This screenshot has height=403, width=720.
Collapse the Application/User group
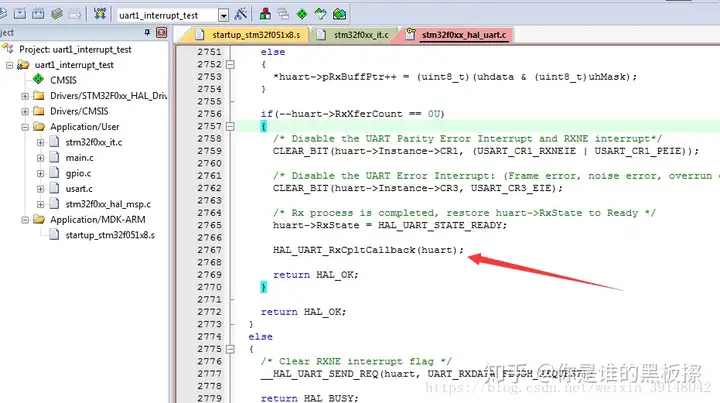[x=25, y=127]
